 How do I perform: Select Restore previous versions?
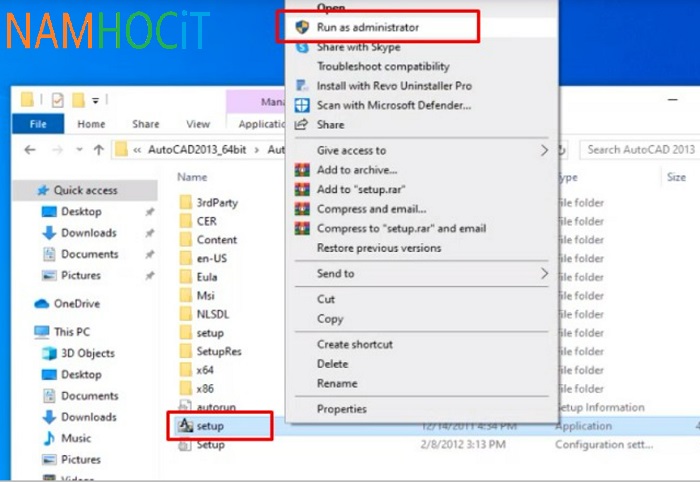point(421,248)
